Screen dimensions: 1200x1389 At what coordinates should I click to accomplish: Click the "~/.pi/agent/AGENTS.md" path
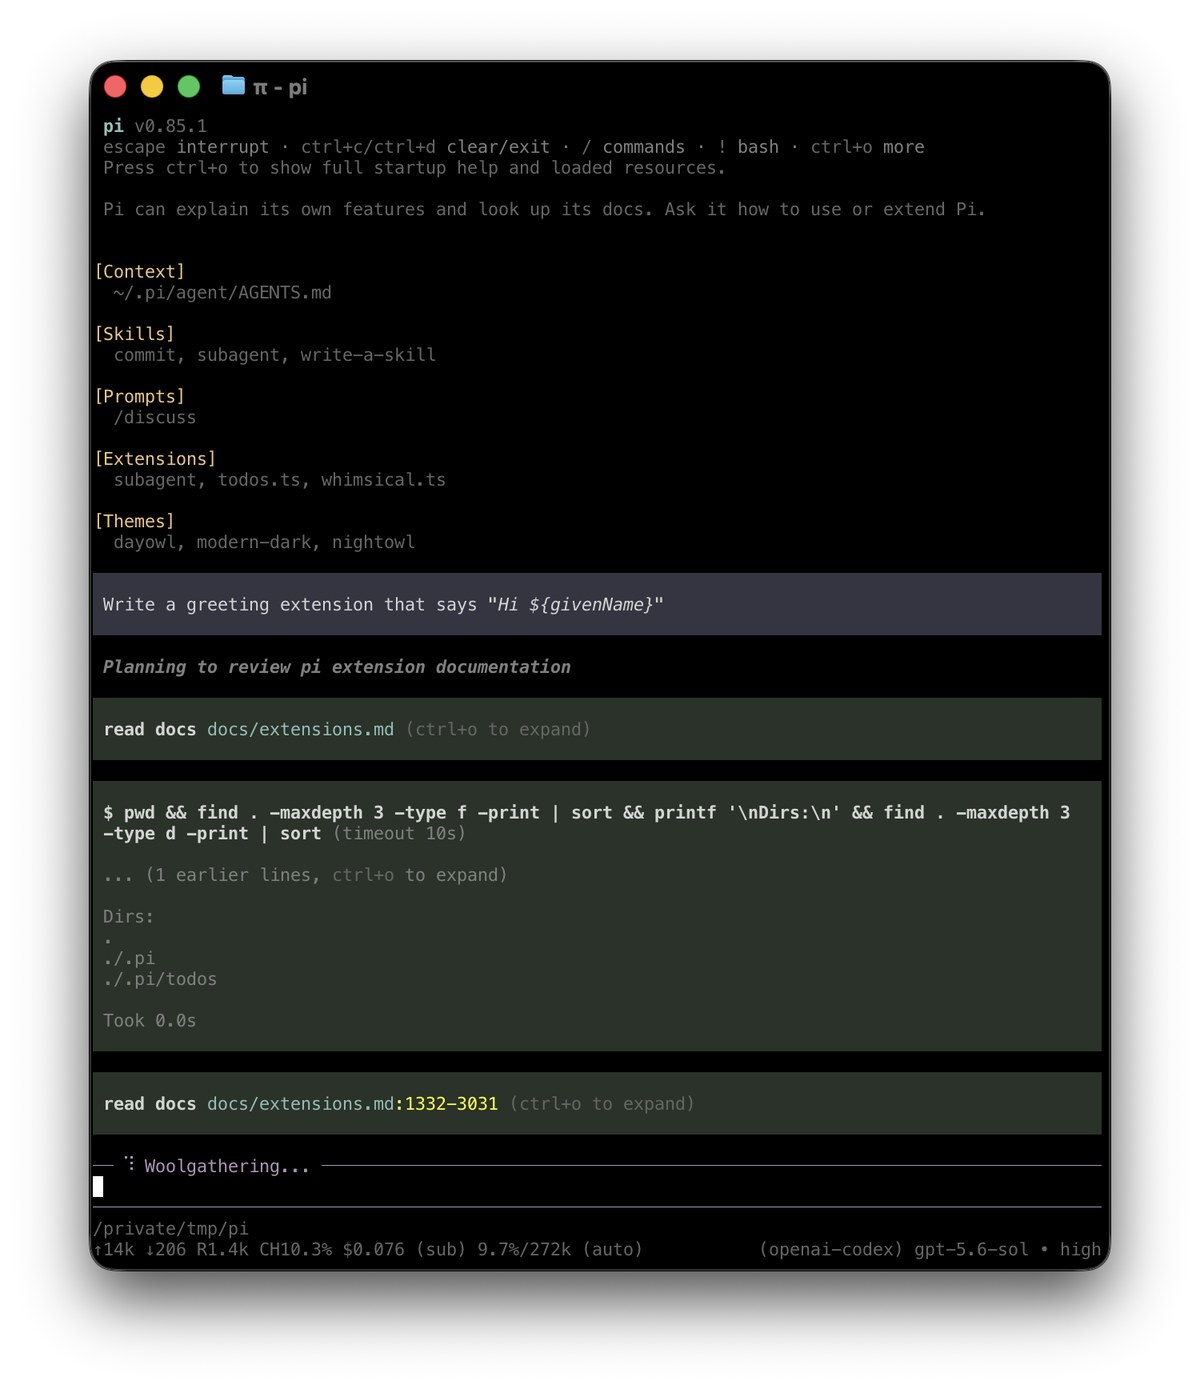click(x=222, y=293)
